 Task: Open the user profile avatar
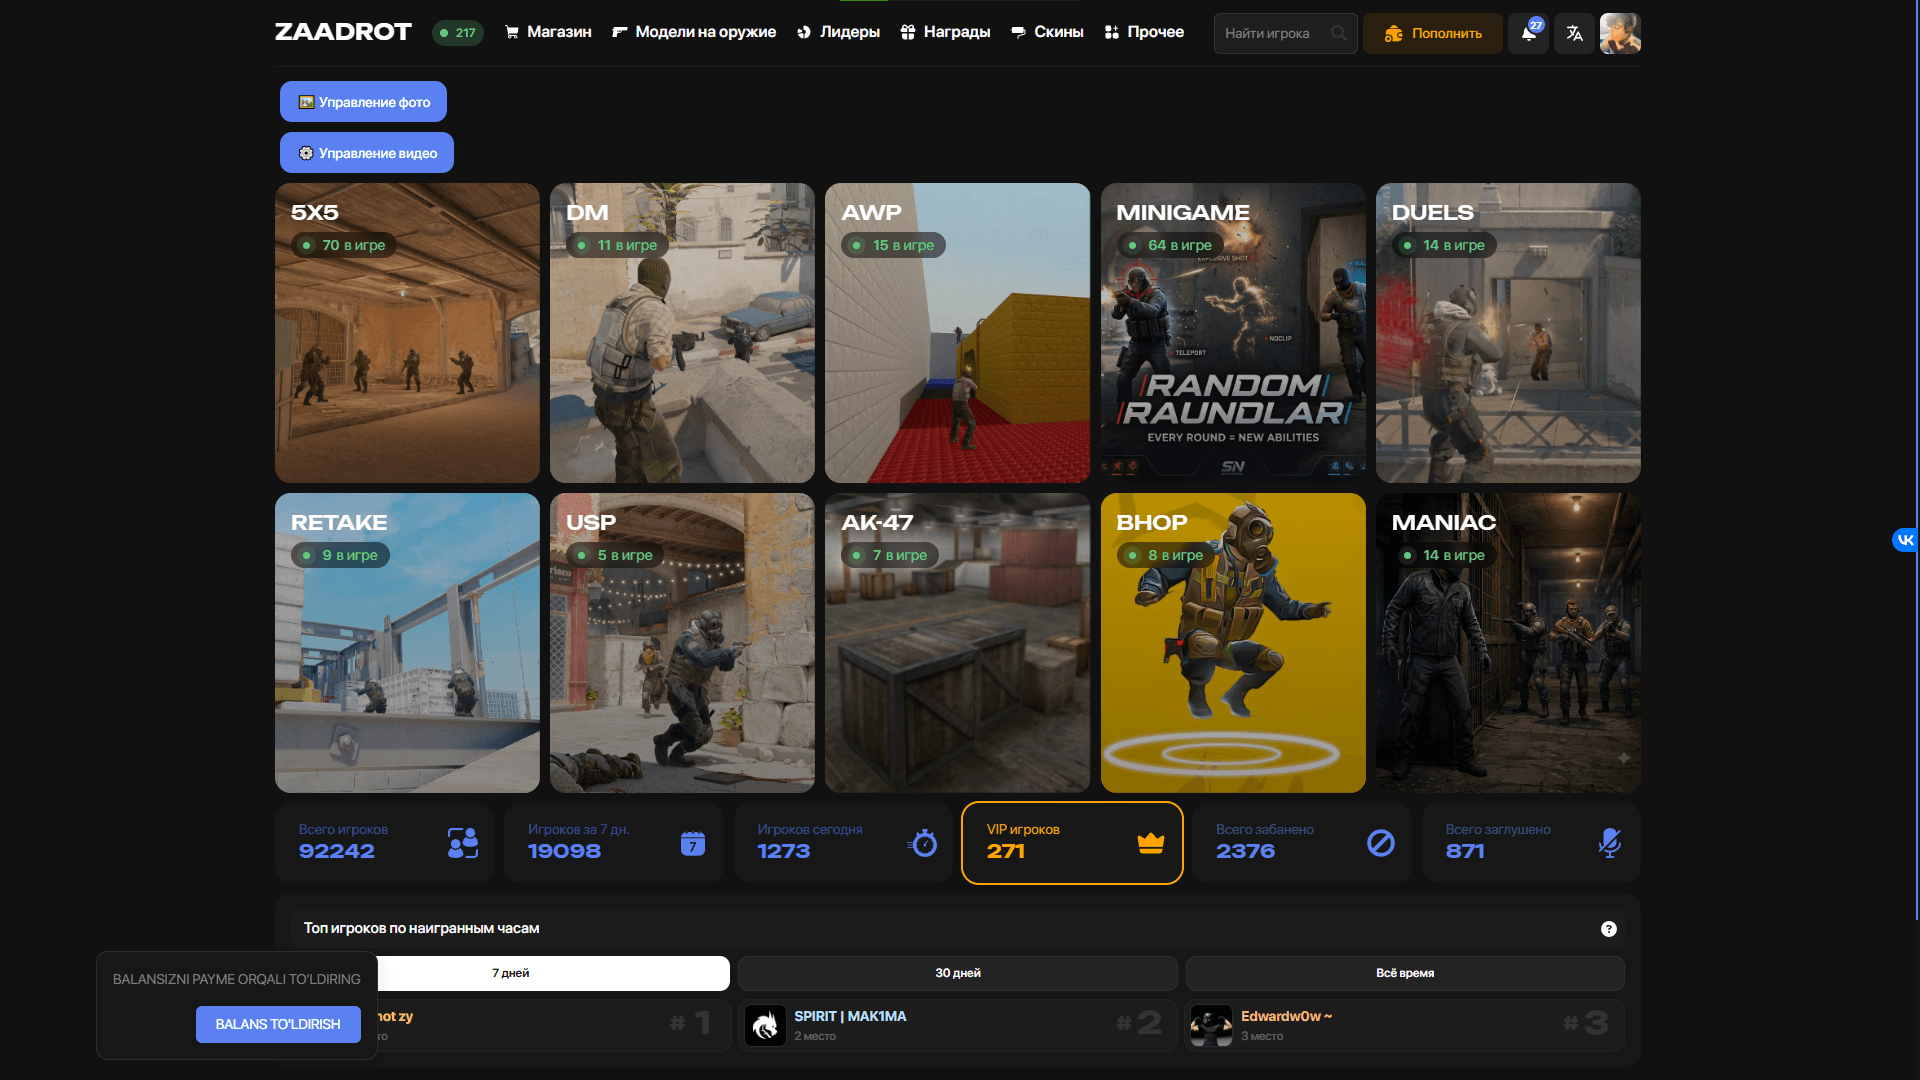click(x=1620, y=33)
